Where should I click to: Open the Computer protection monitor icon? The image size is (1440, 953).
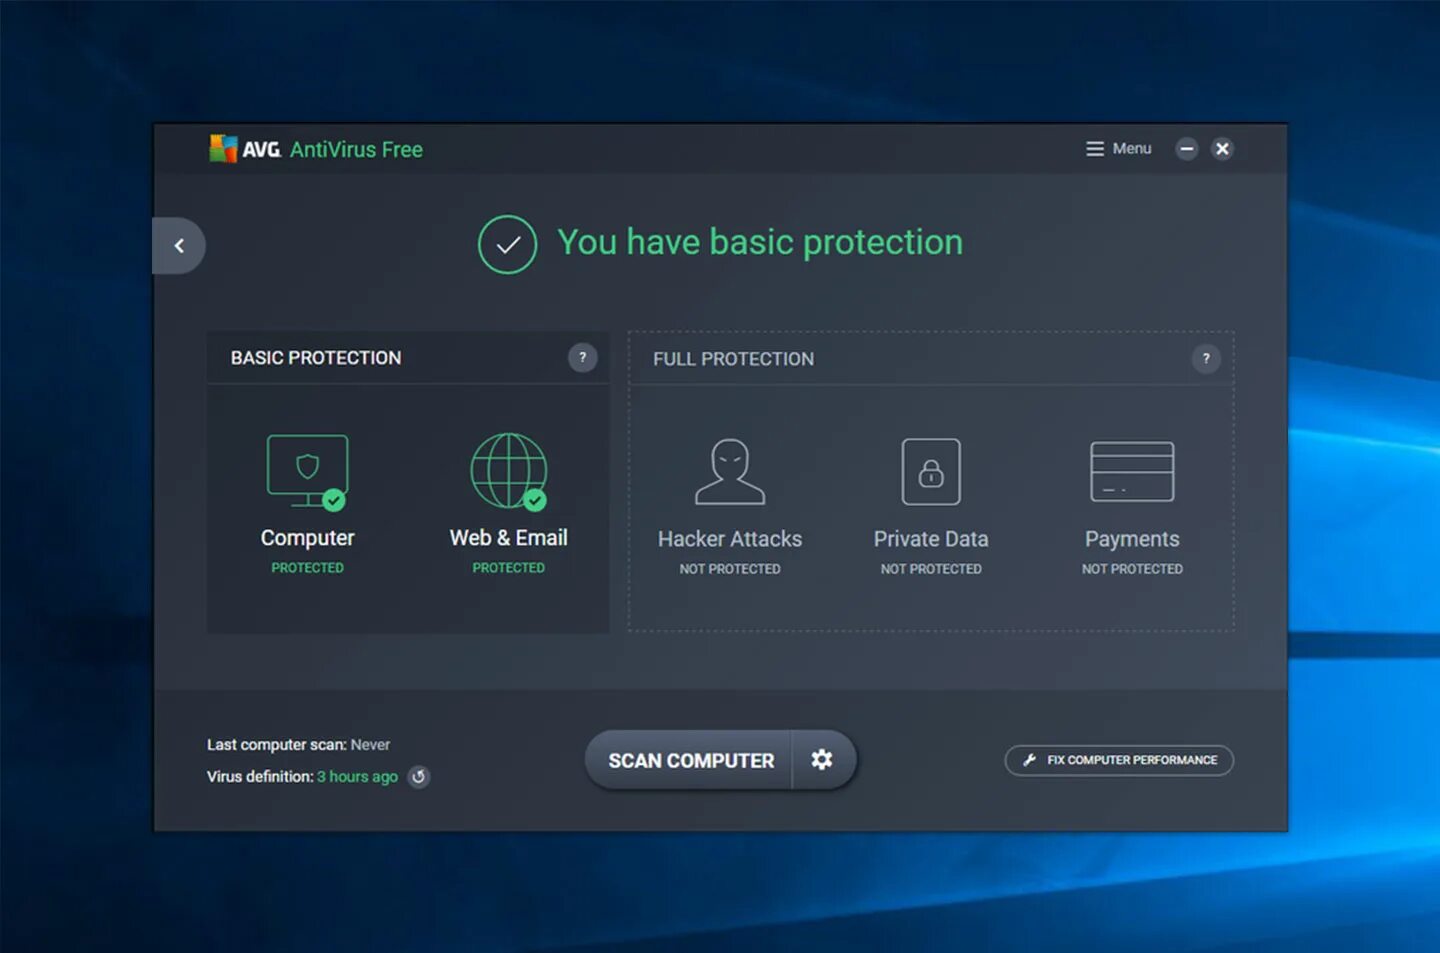pos(307,471)
